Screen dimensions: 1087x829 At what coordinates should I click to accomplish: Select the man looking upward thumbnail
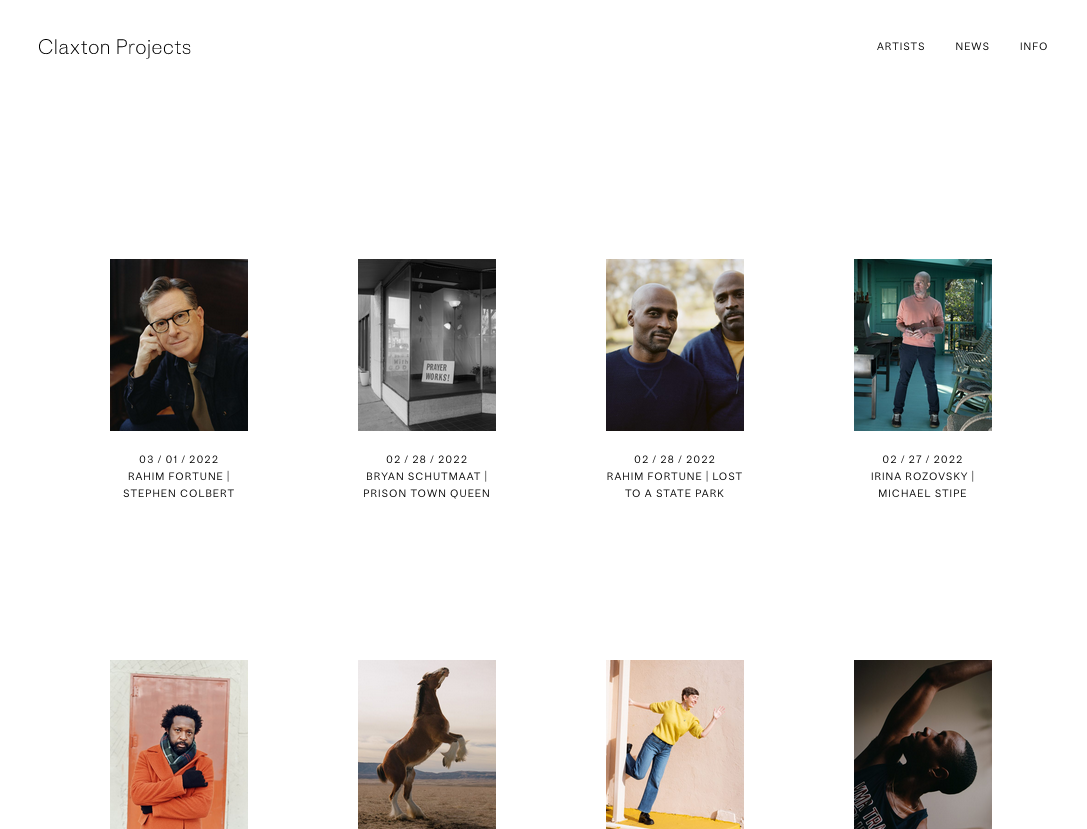[x=923, y=744]
